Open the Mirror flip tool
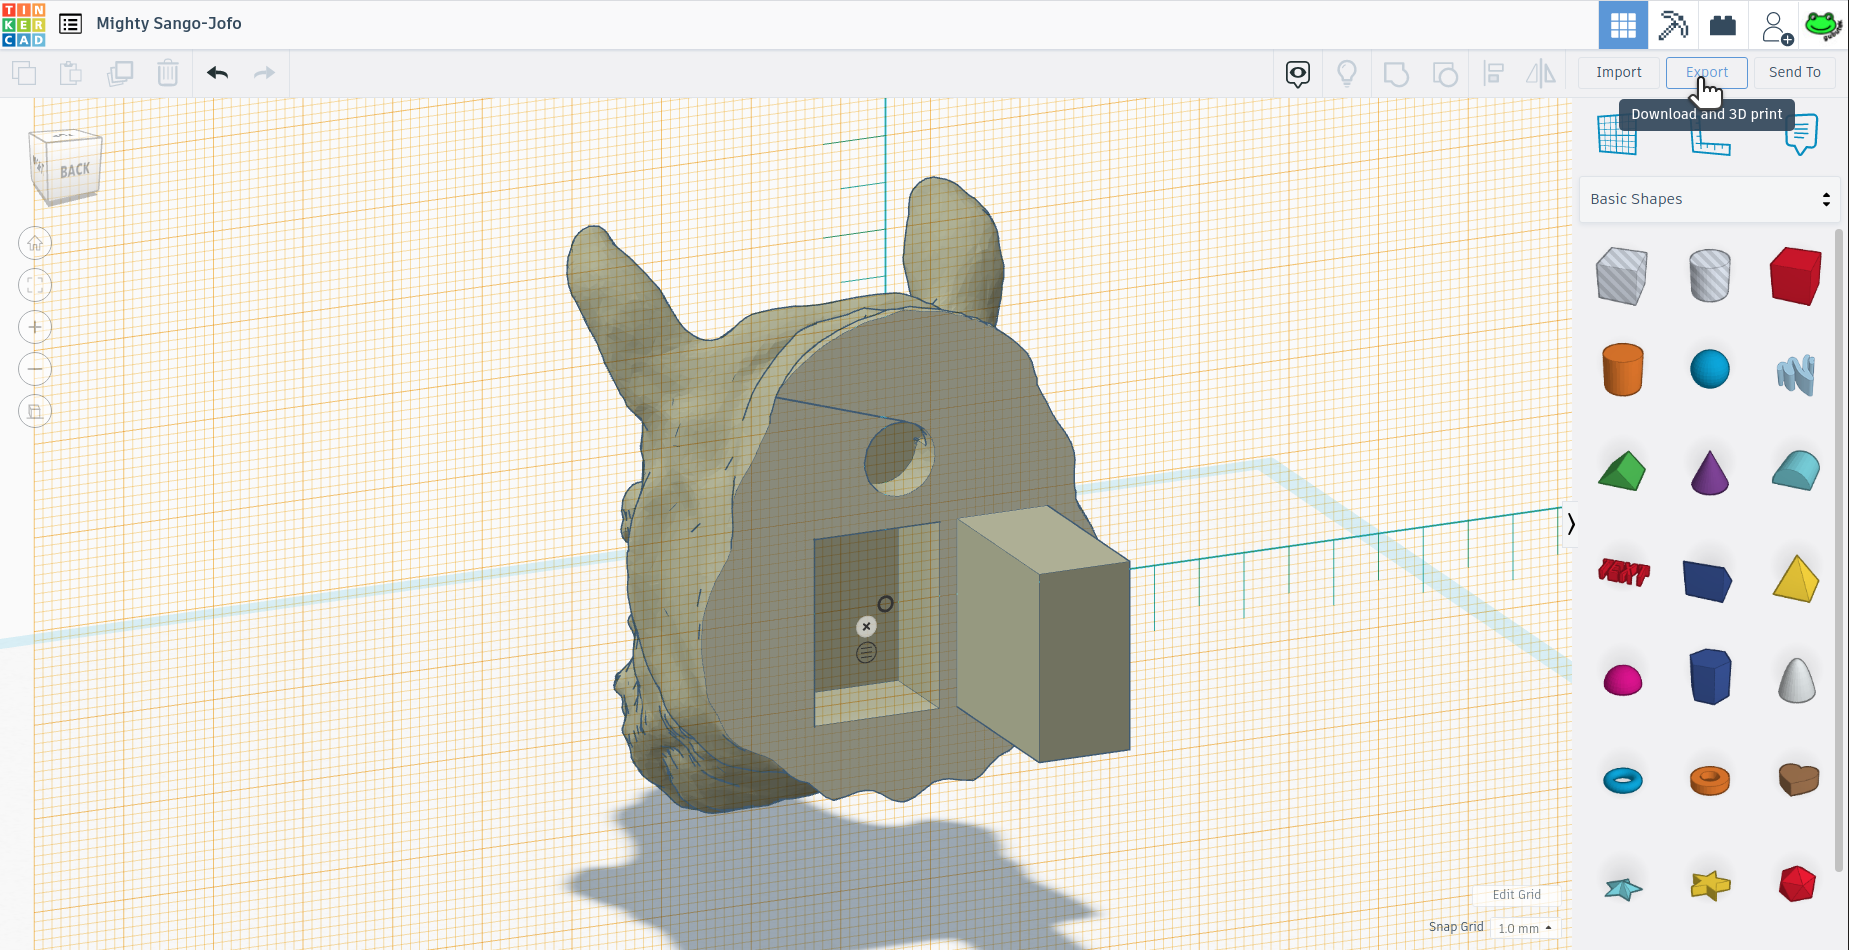Viewport: 1849px width, 950px height. coord(1541,73)
